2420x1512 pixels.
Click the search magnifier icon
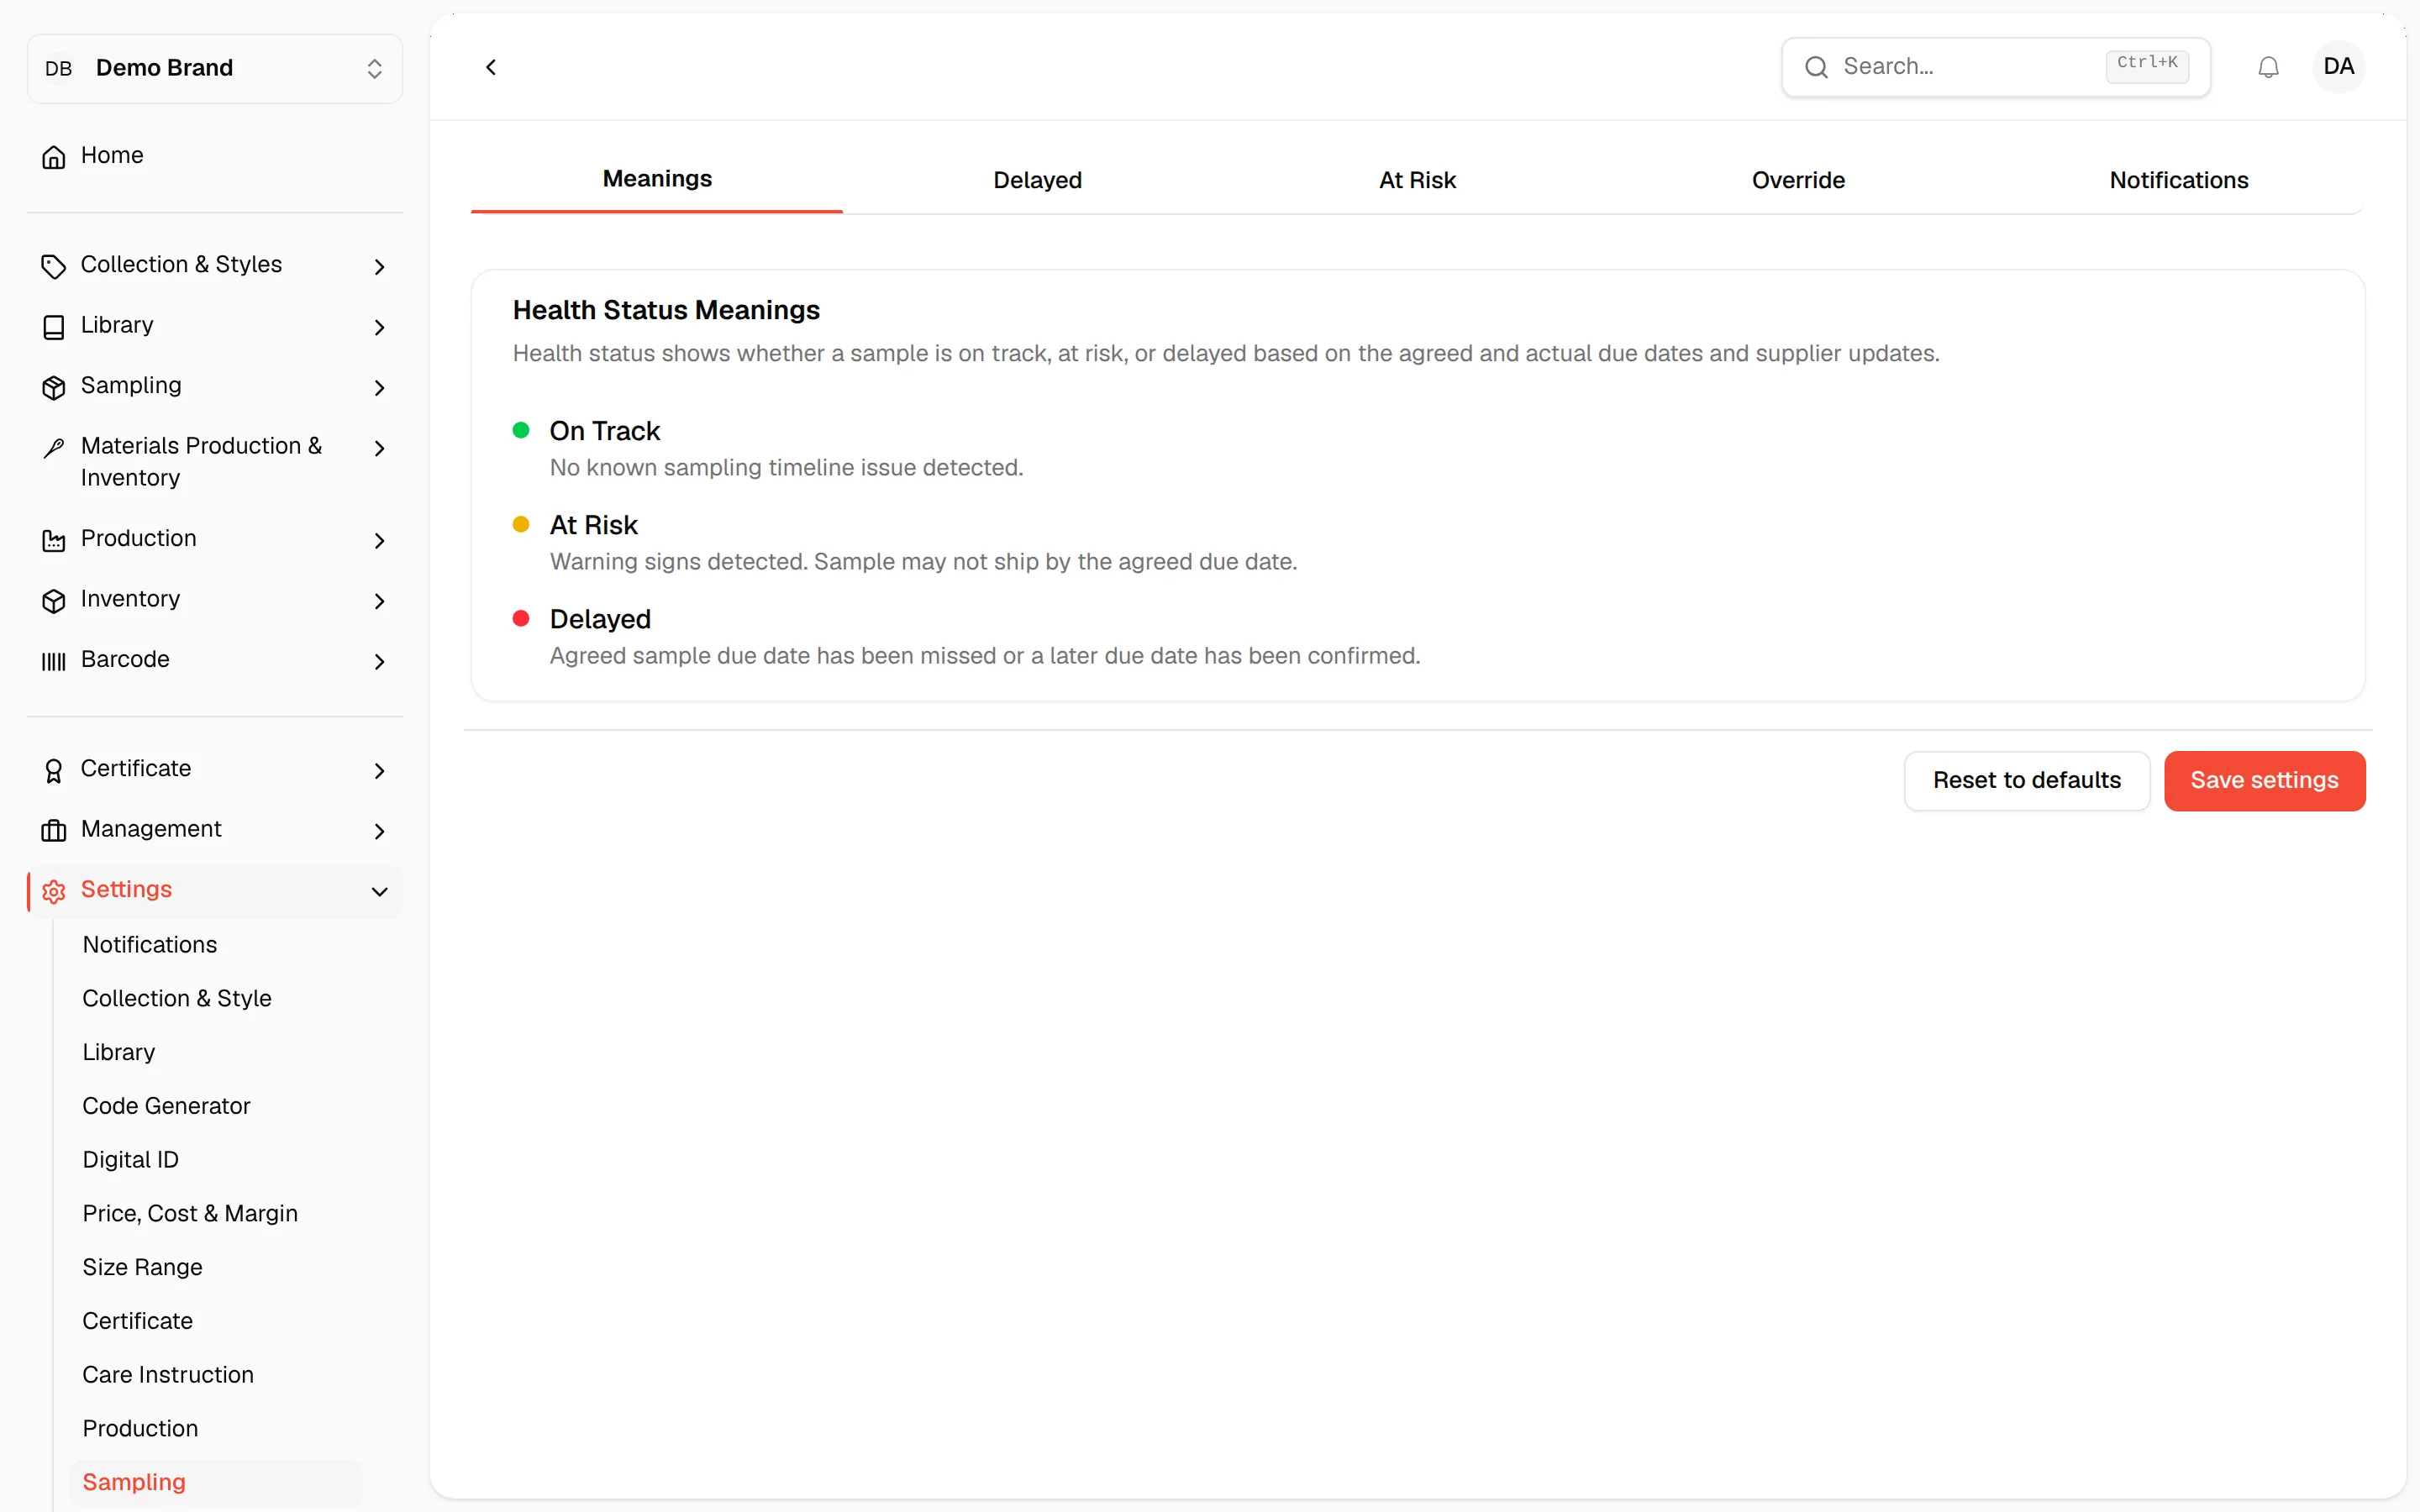point(1816,67)
